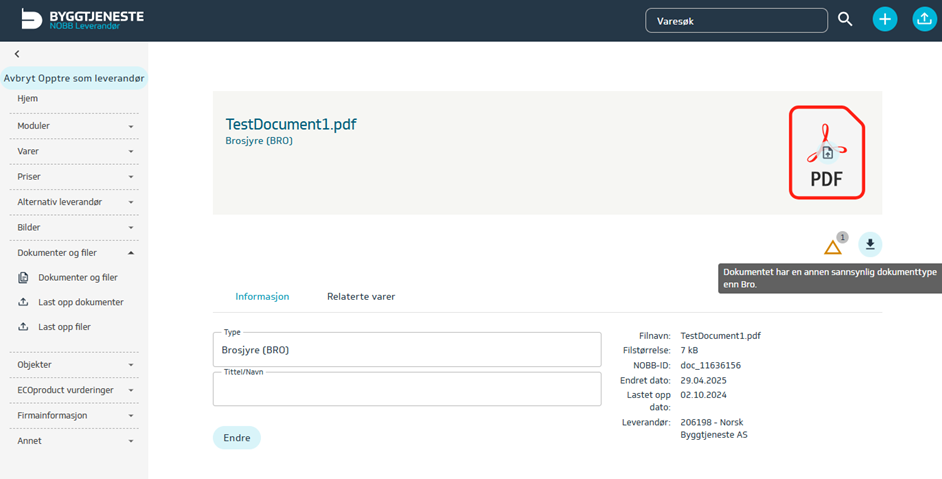942x479 pixels.
Task: Click the upload icon in top bar
Action: pos(924,19)
